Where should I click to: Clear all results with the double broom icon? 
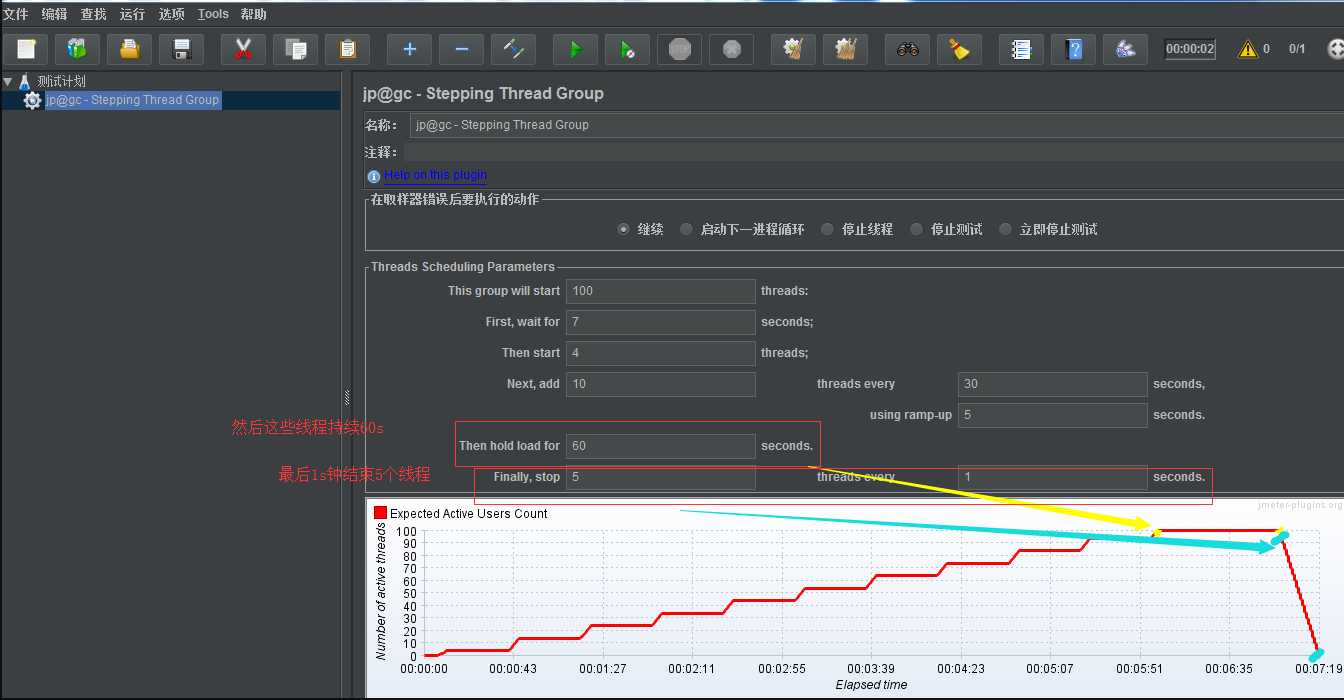tap(845, 49)
